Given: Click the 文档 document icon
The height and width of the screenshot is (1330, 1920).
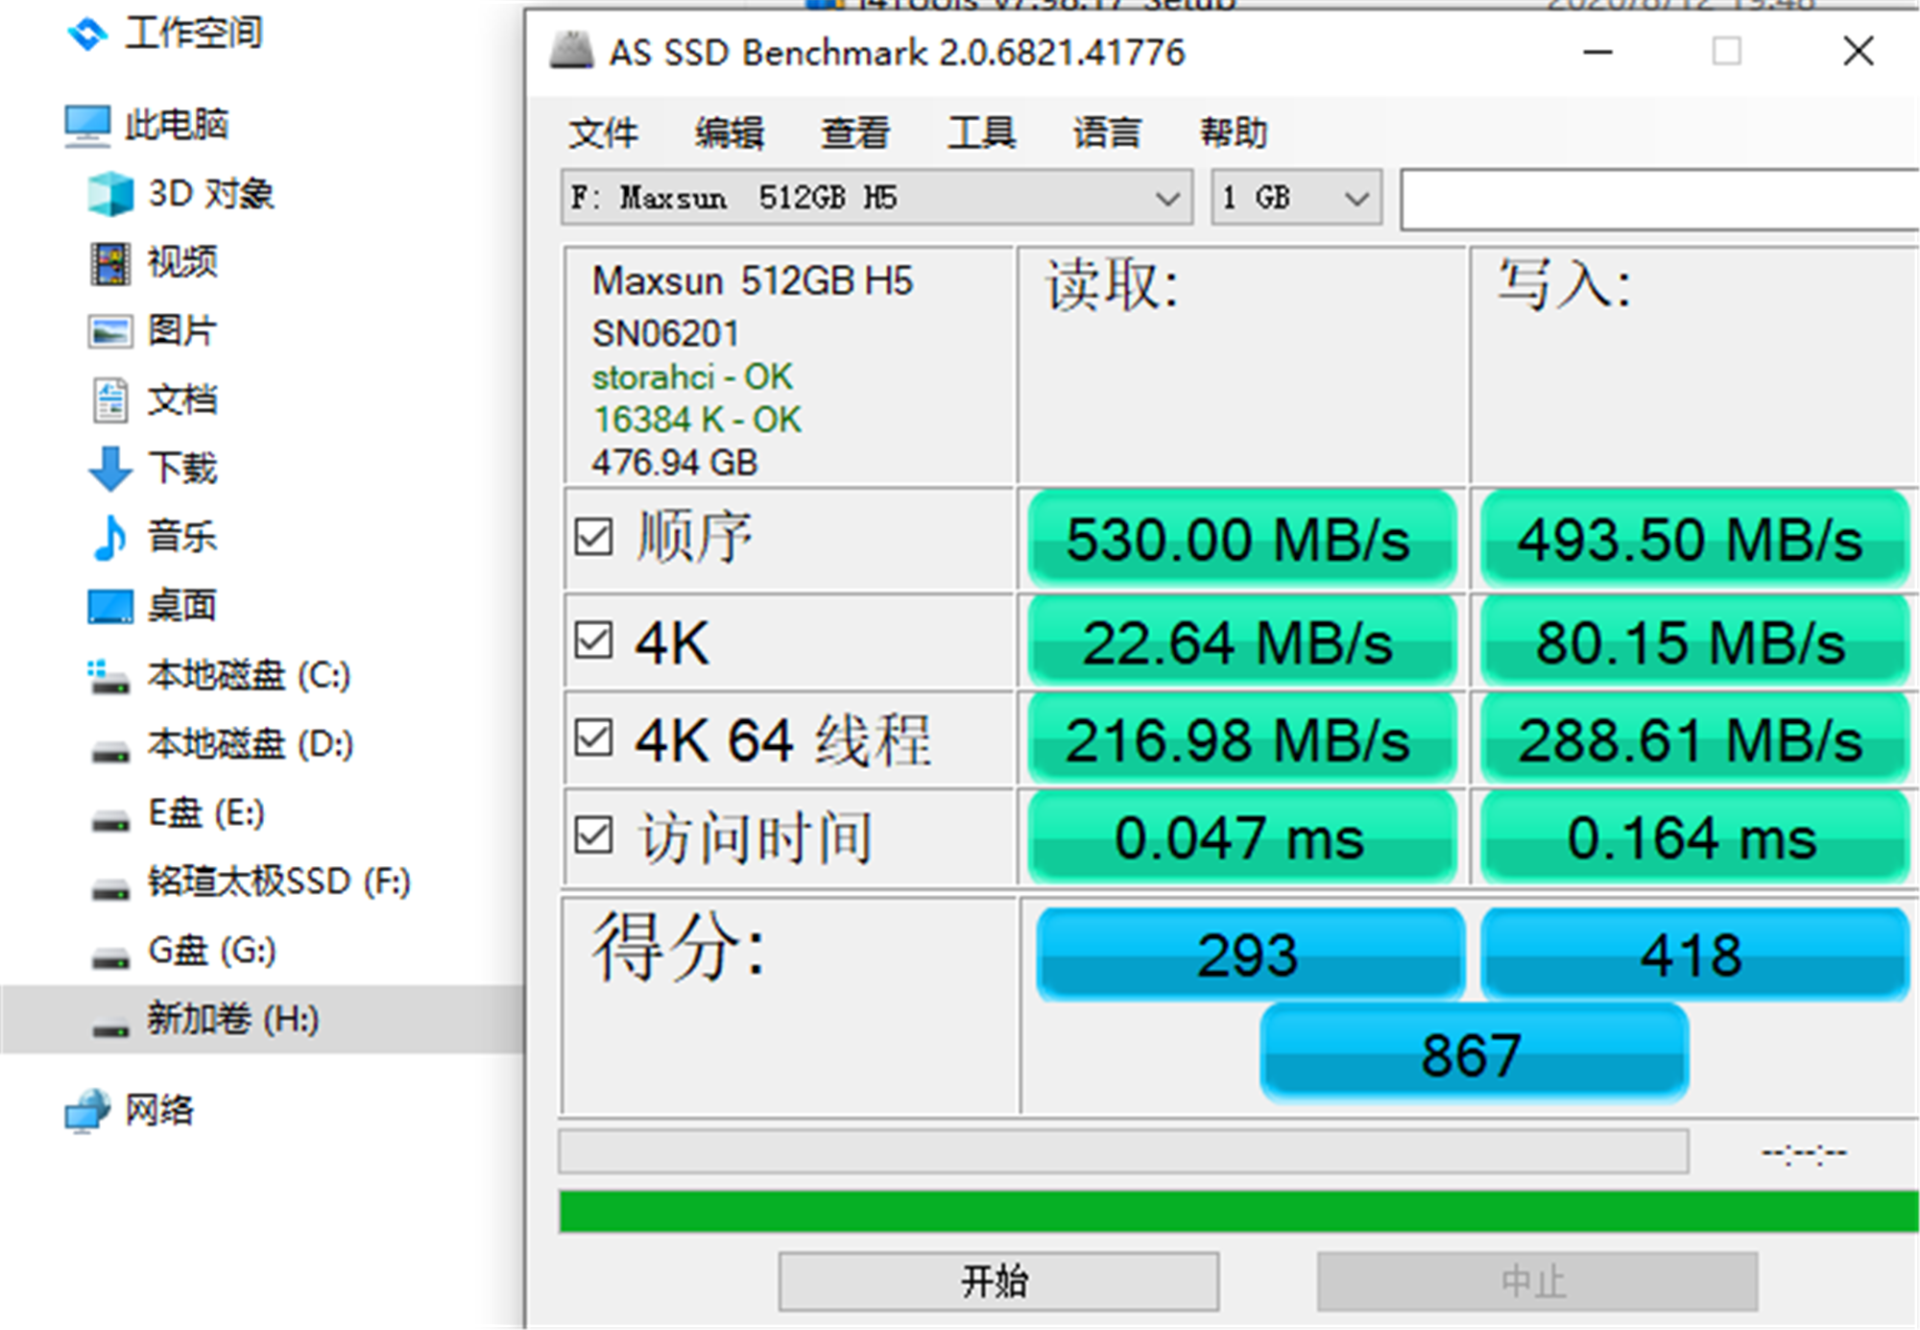Looking at the screenshot, I should tap(110, 400).
